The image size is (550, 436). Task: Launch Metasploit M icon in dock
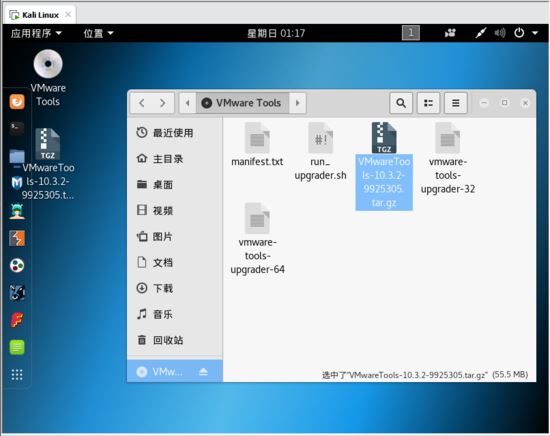coord(17,183)
